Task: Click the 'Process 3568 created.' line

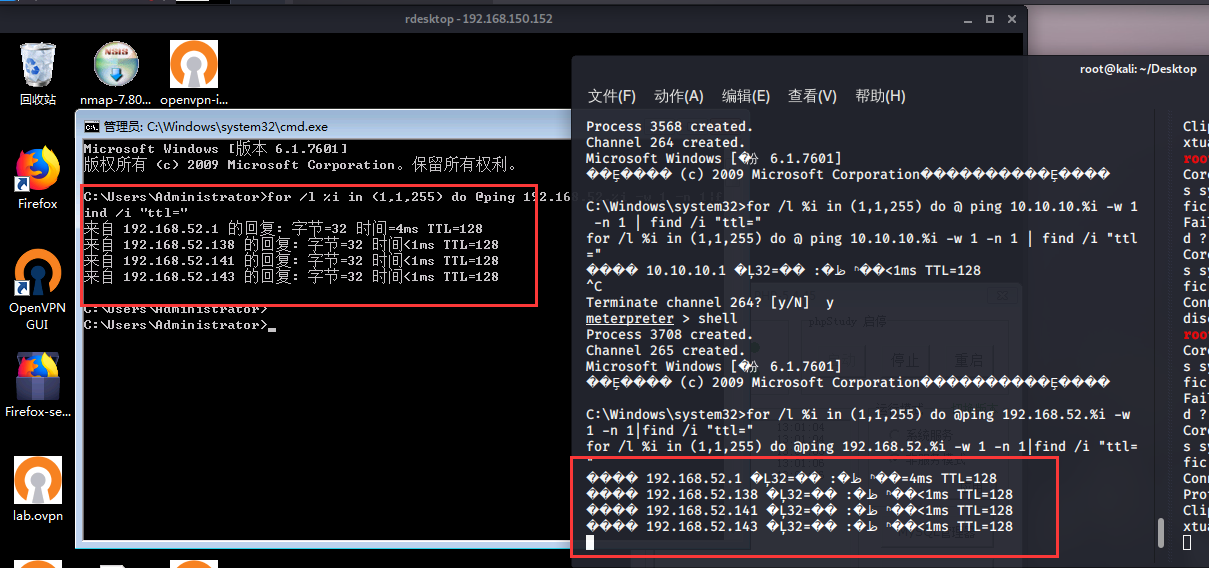Action: [670, 127]
